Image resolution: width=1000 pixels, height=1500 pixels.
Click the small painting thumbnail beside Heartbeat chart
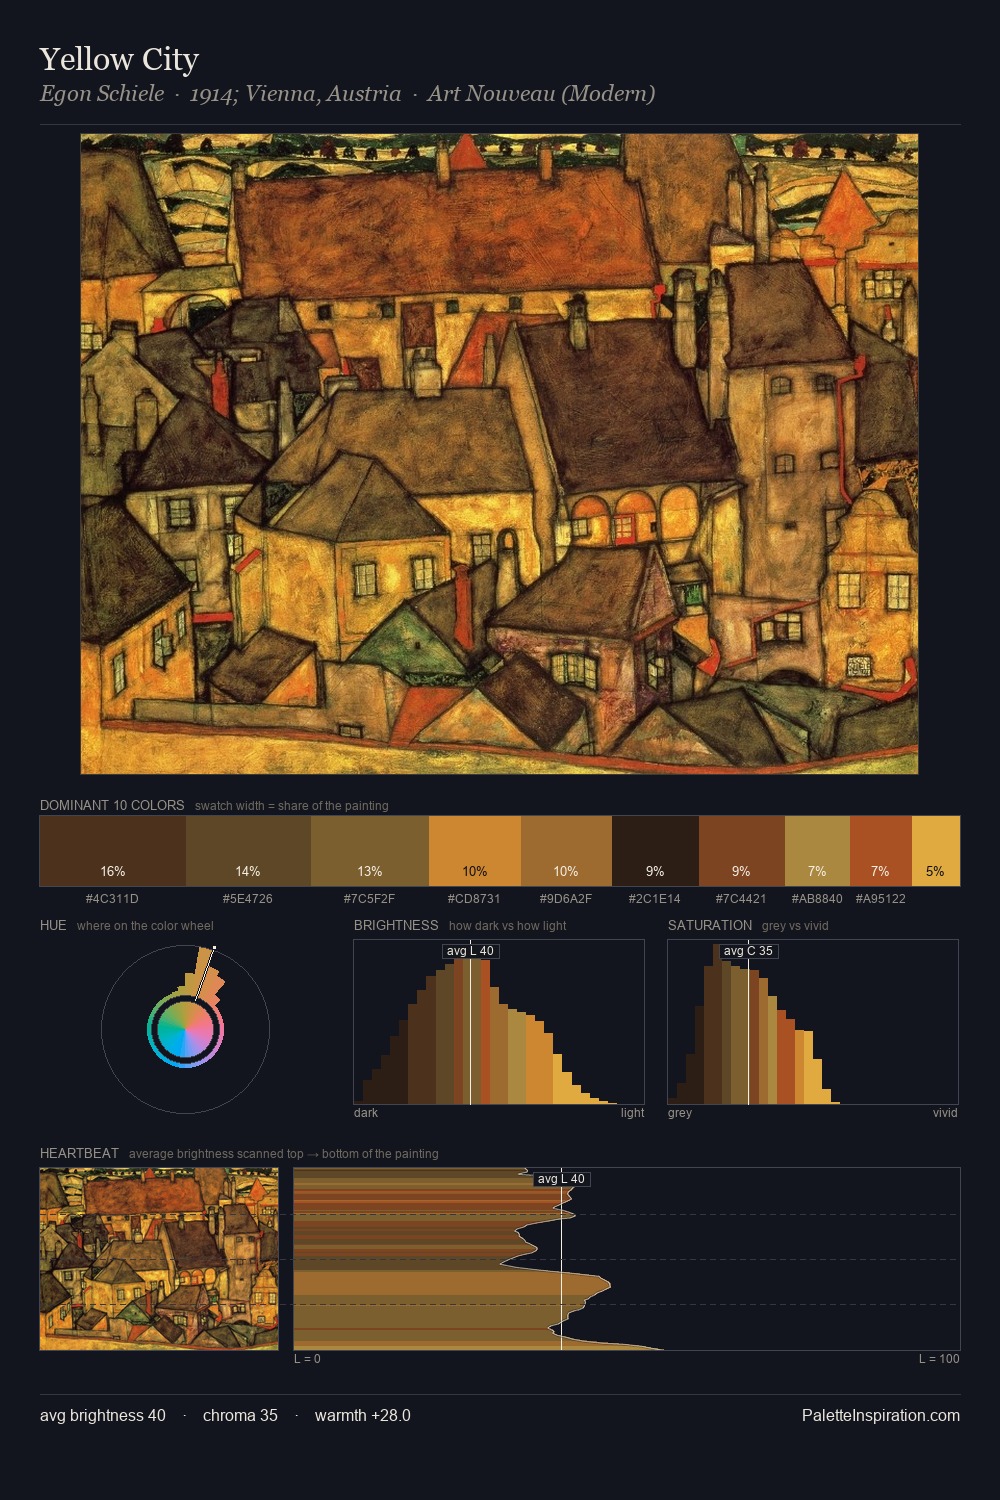pos(159,1259)
